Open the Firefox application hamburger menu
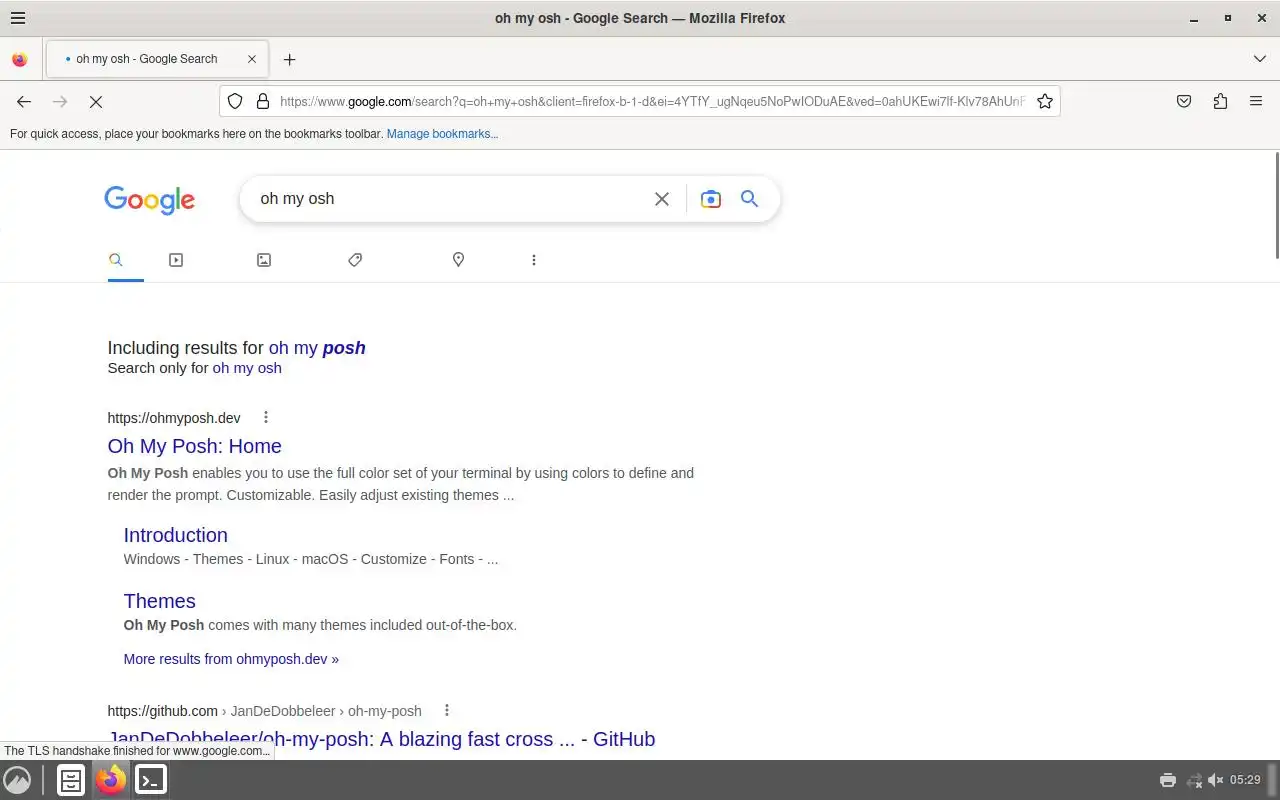The height and width of the screenshot is (800, 1280). 1256,101
